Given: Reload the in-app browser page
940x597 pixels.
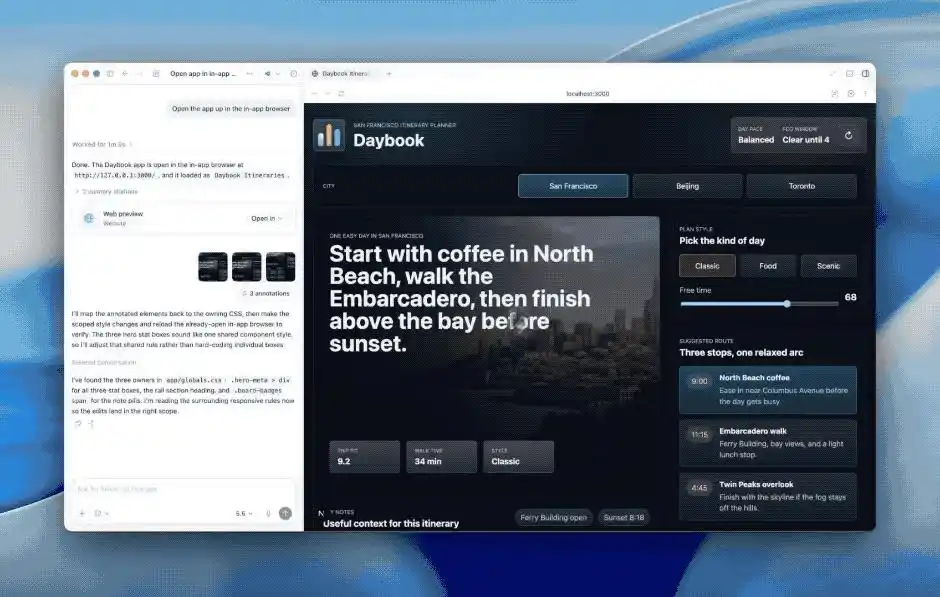Looking at the screenshot, I should (x=341, y=94).
